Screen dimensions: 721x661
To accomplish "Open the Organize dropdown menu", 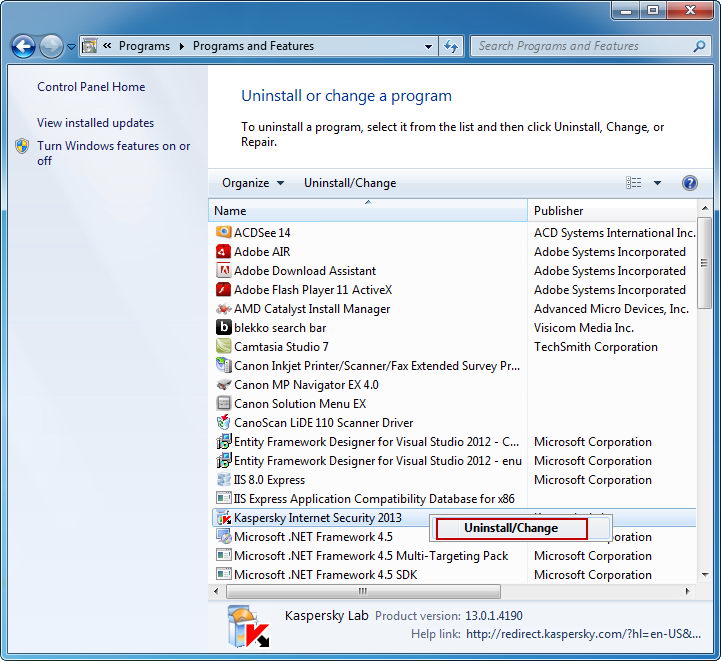I will pyautogui.click(x=252, y=183).
